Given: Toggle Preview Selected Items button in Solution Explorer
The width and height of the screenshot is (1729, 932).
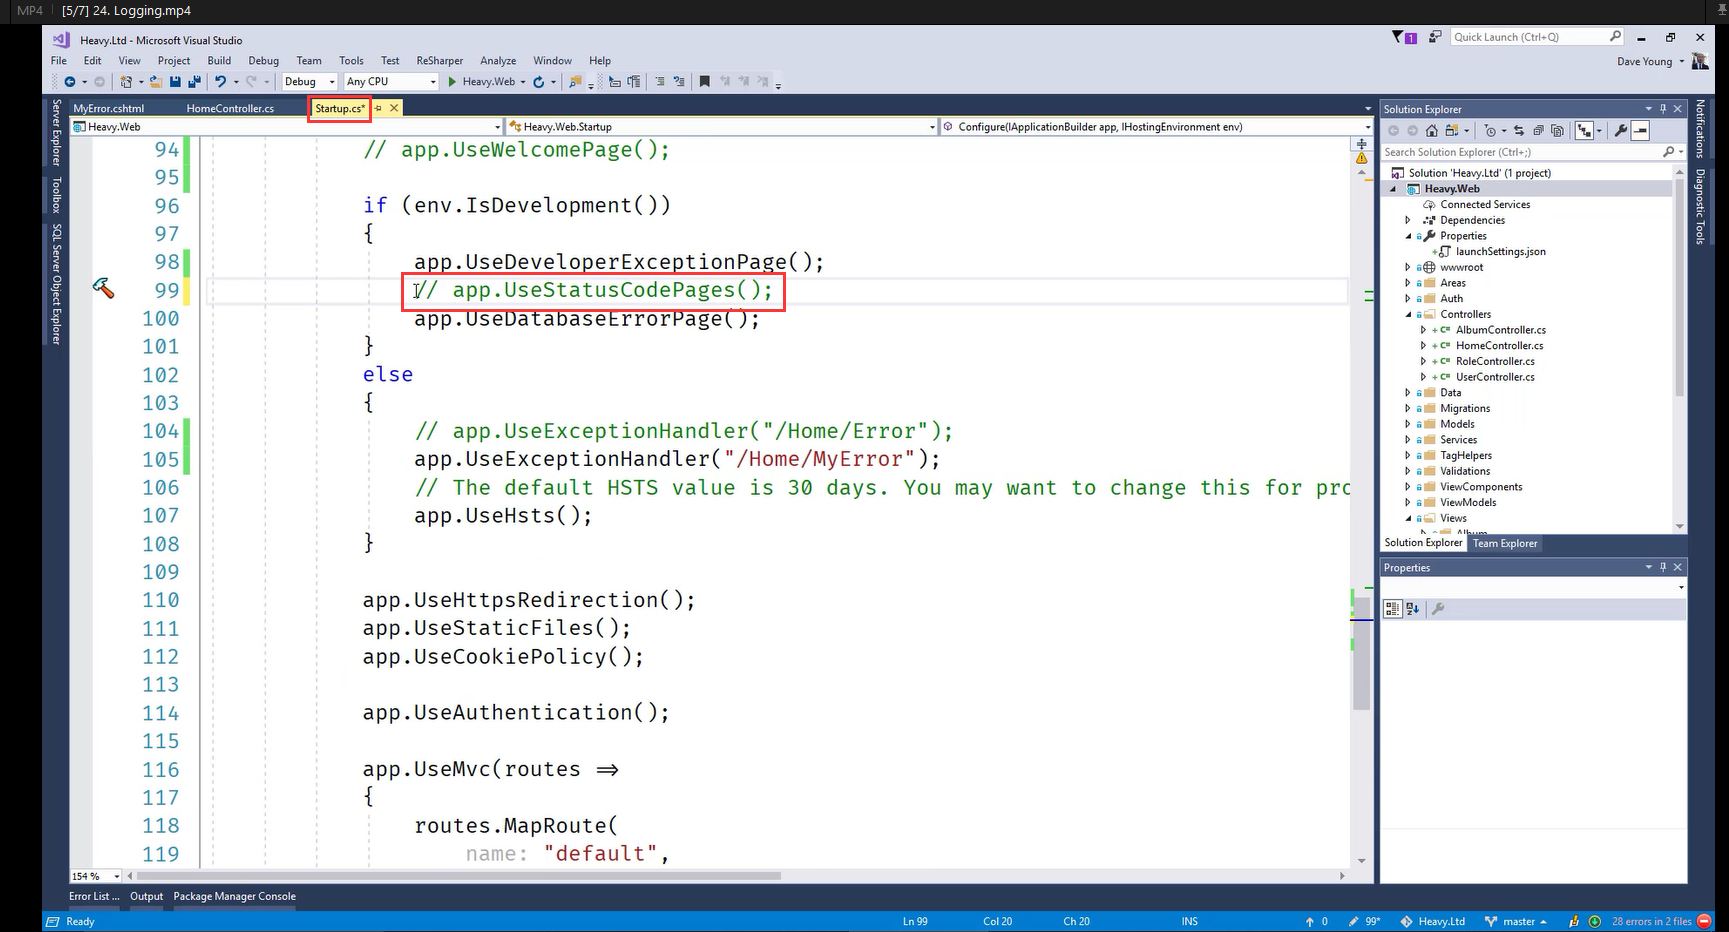Looking at the screenshot, I should [1641, 131].
